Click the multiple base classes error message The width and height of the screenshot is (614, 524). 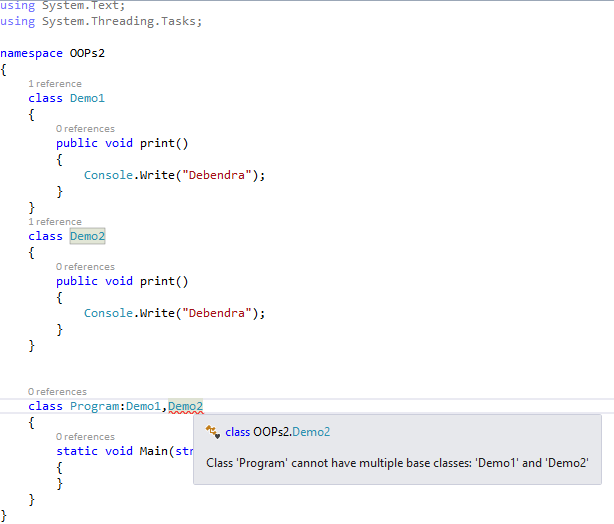[x=397, y=463]
